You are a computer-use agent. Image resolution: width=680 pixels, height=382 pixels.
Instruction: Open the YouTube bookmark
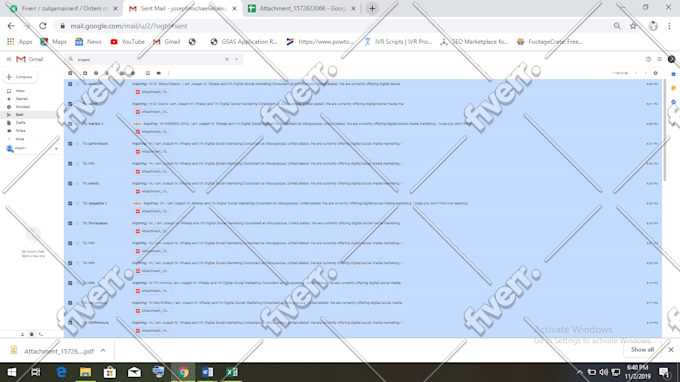(x=128, y=42)
